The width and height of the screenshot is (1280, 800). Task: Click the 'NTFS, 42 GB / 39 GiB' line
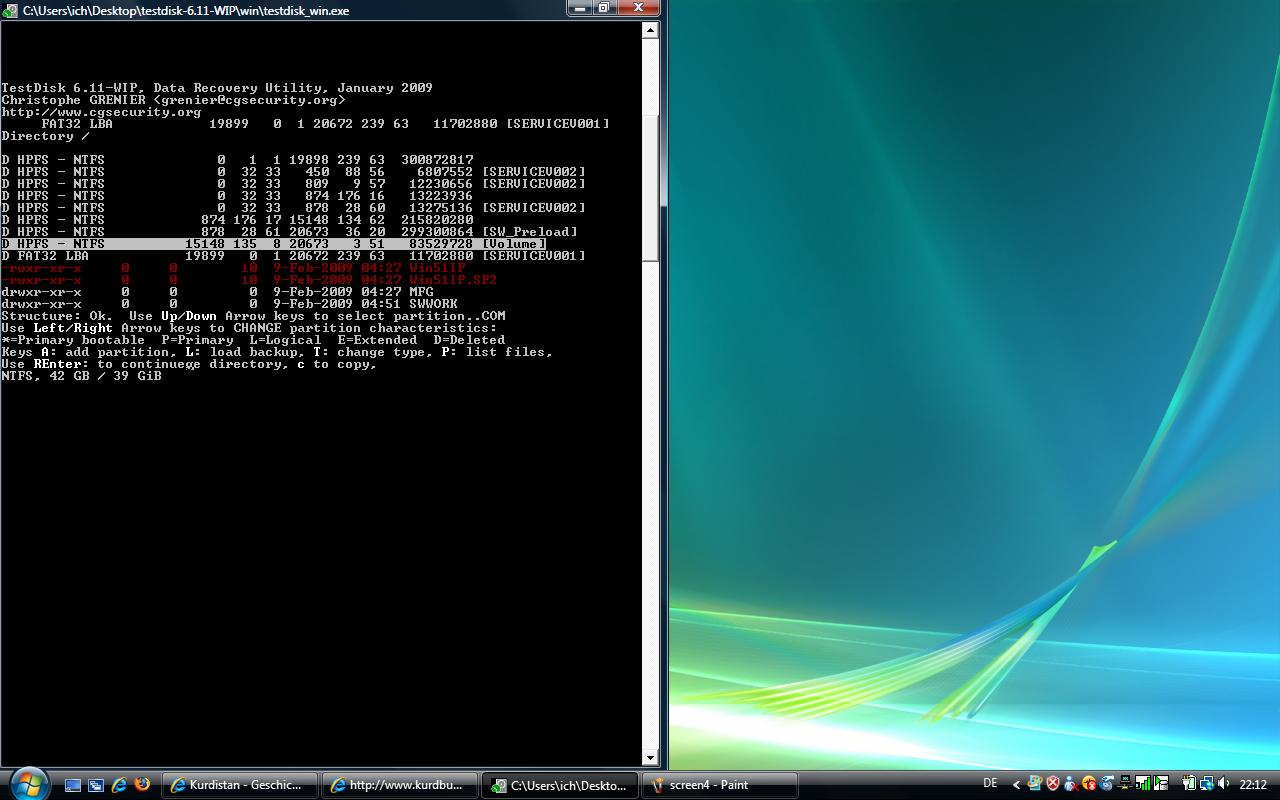pyautogui.click(x=81, y=376)
